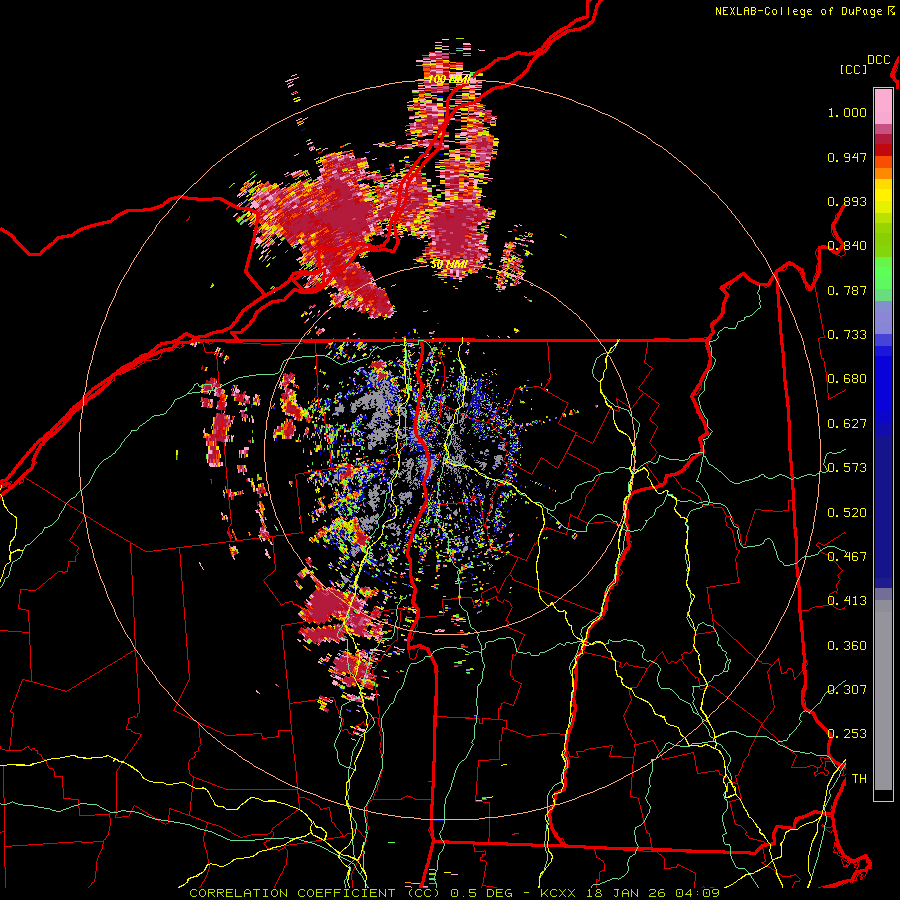Click the 0.680 scale label
The height and width of the screenshot is (900, 900).
(847, 379)
